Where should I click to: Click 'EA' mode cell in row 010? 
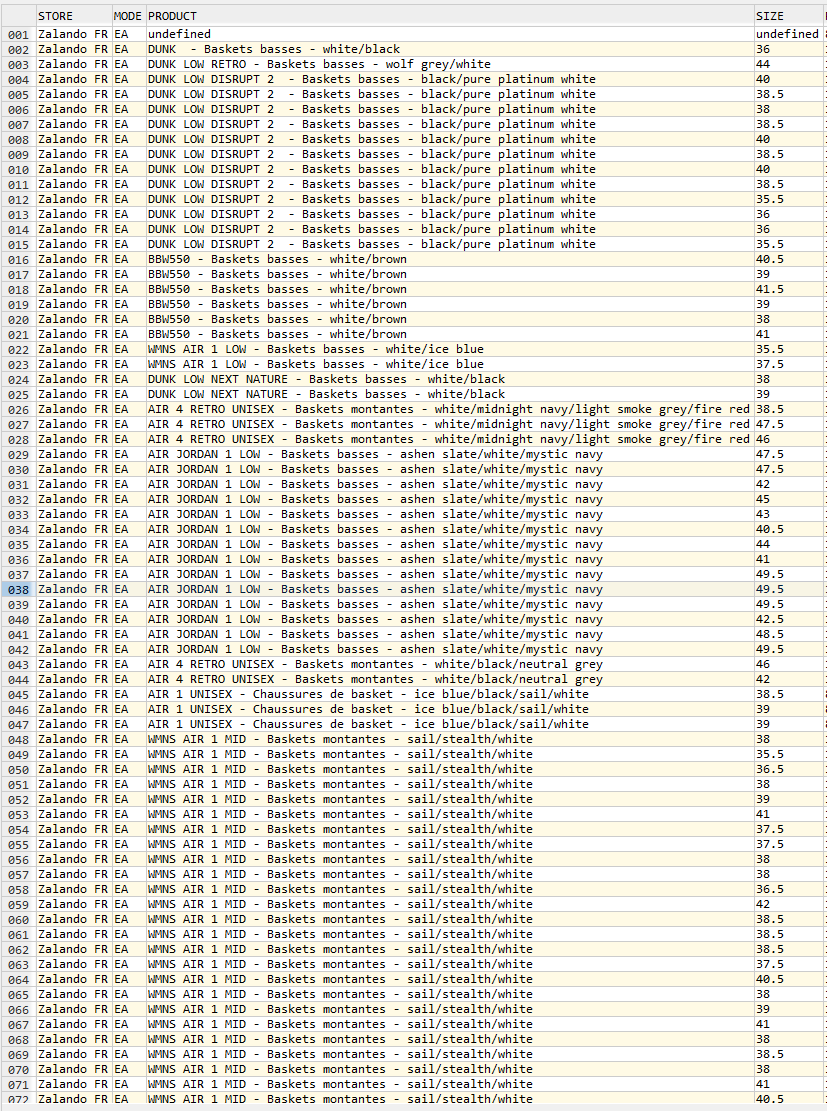coord(128,169)
